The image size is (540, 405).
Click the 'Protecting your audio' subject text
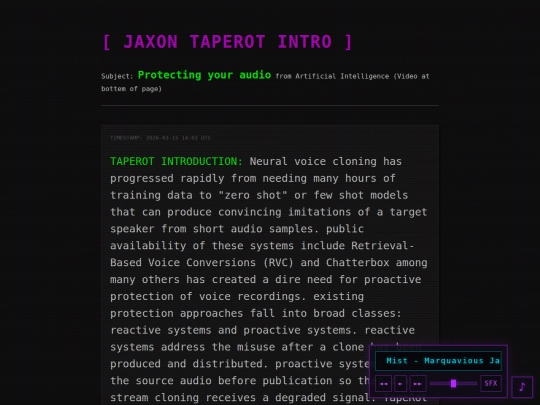click(x=204, y=75)
